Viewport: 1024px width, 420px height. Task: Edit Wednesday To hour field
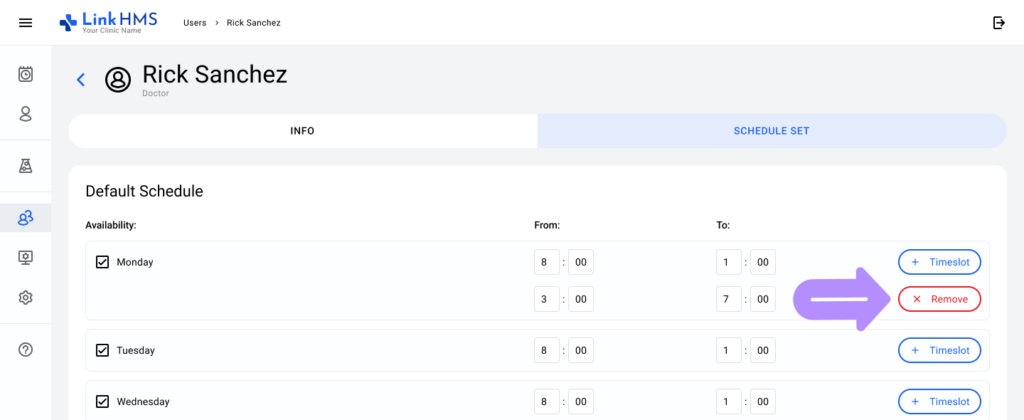pos(729,402)
